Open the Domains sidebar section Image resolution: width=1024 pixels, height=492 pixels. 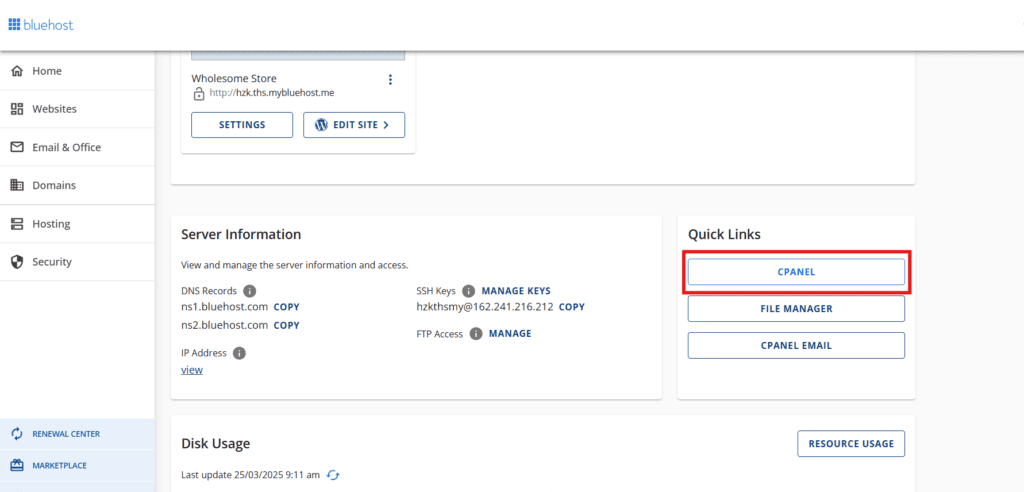(x=77, y=186)
